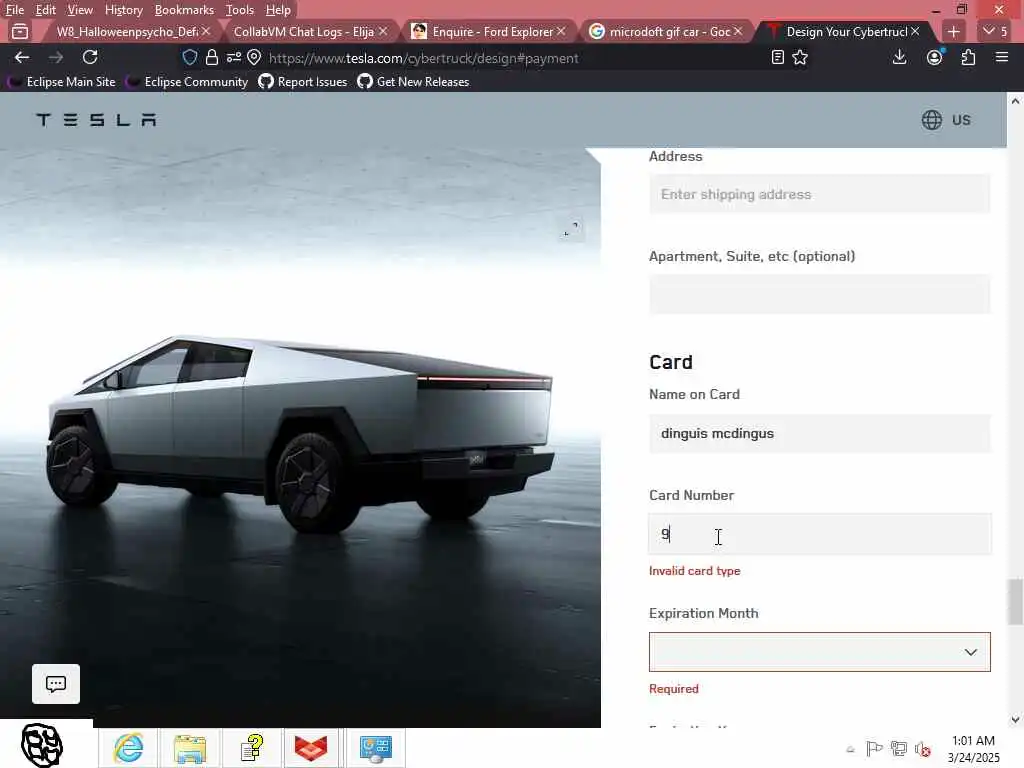This screenshot has height=768, width=1024.
Task: Open the tracking protection shield icon
Action: pos(189,57)
